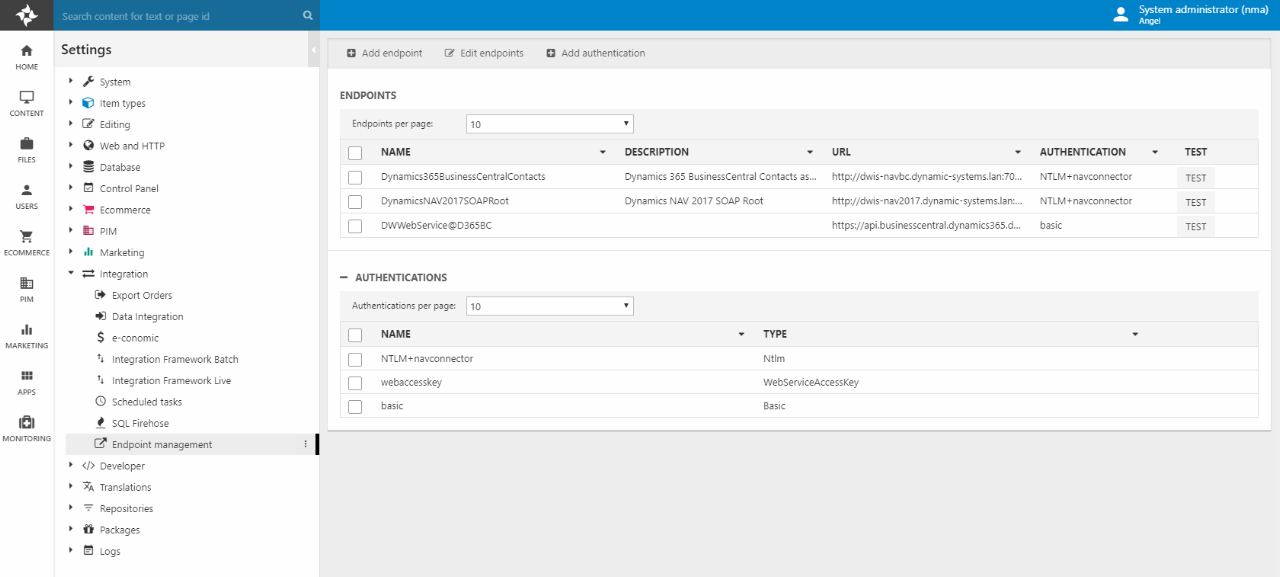Tick the checkbox for webaccesskey authentication

click(x=355, y=383)
